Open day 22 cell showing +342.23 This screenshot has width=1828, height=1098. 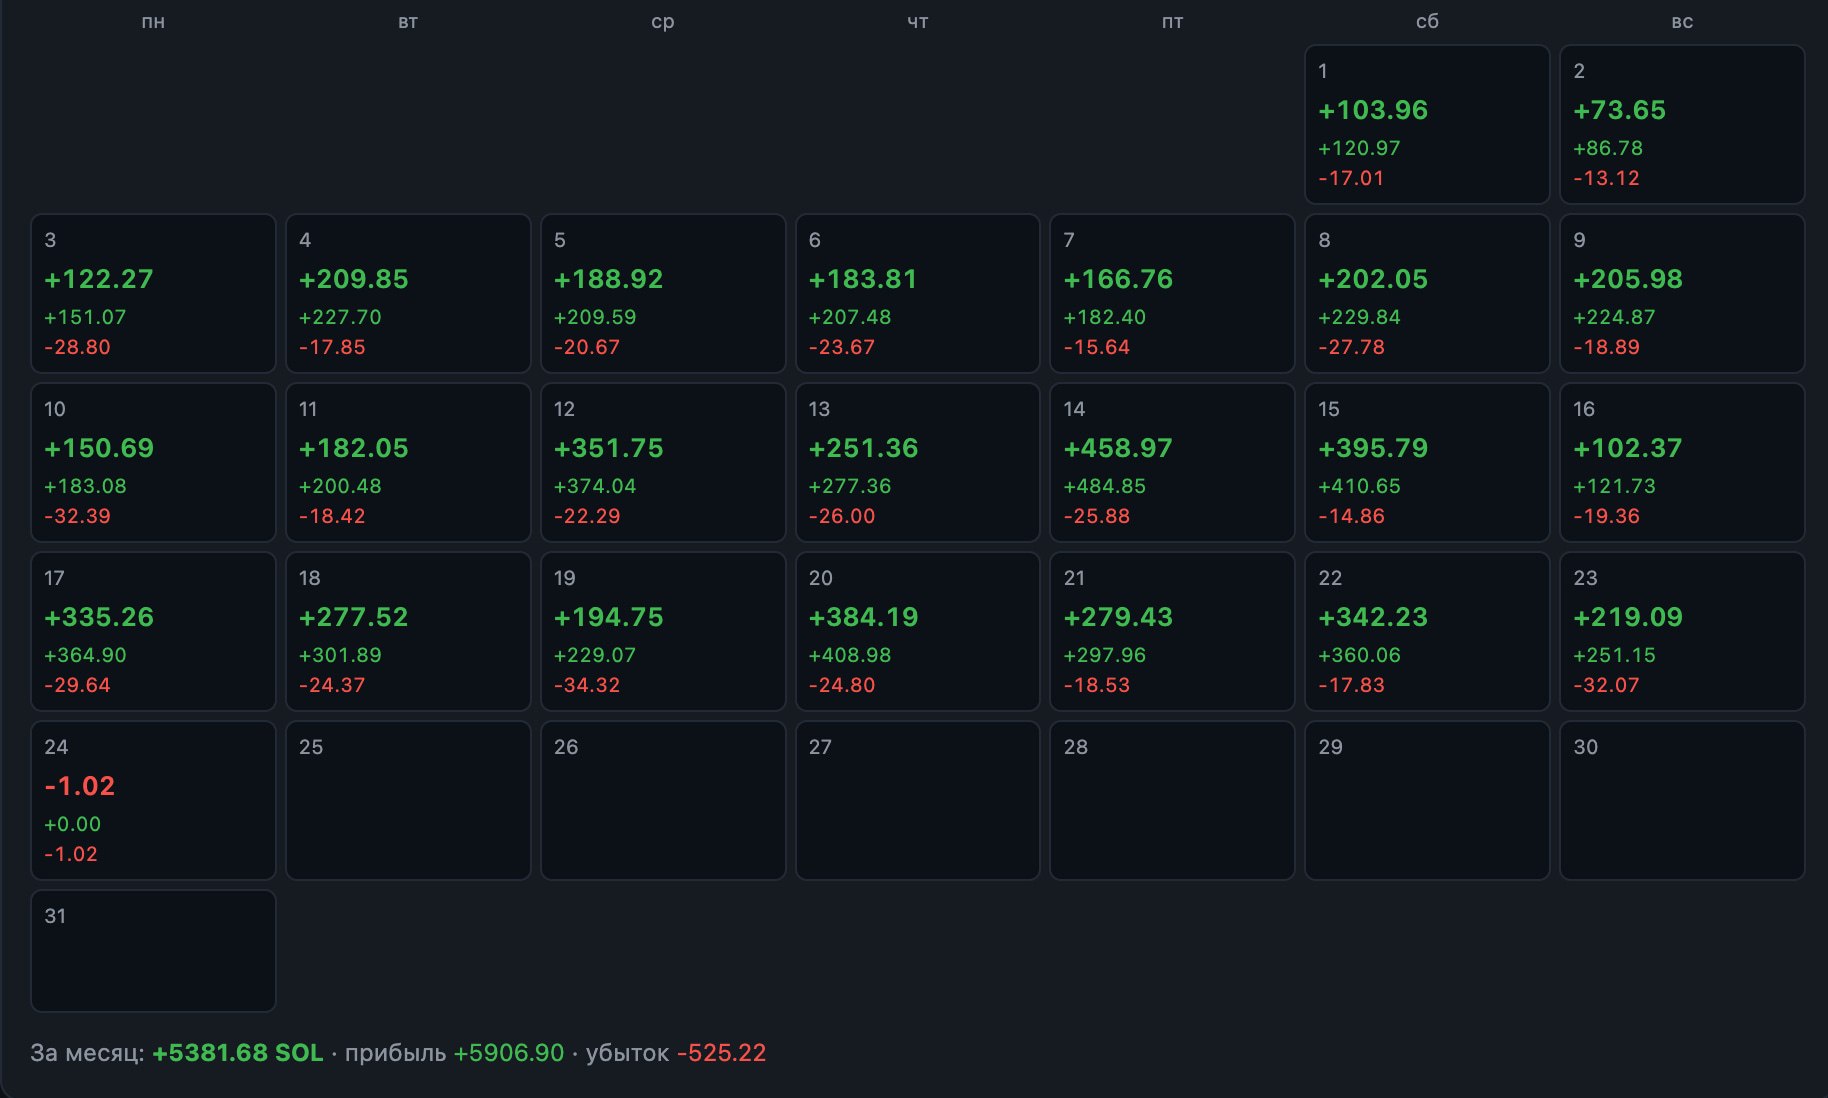click(x=1427, y=631)
